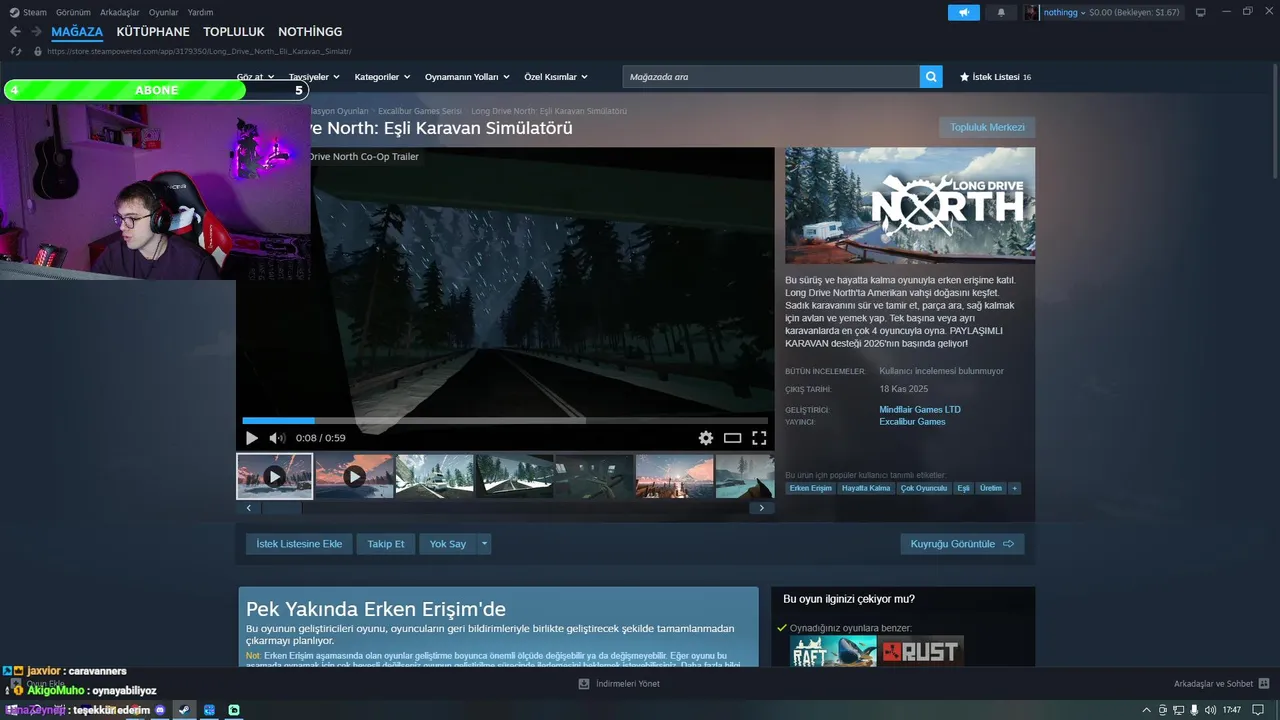Click the Mağazada ara search field
Screen dimensions: 1280x720
click(x=771, y=77)
